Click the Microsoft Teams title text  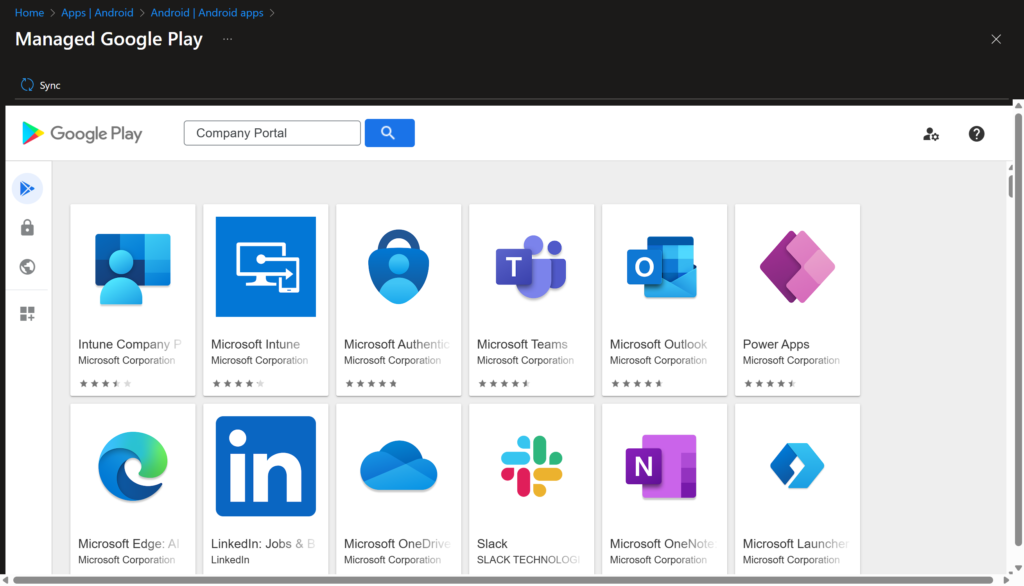point(522,344)
